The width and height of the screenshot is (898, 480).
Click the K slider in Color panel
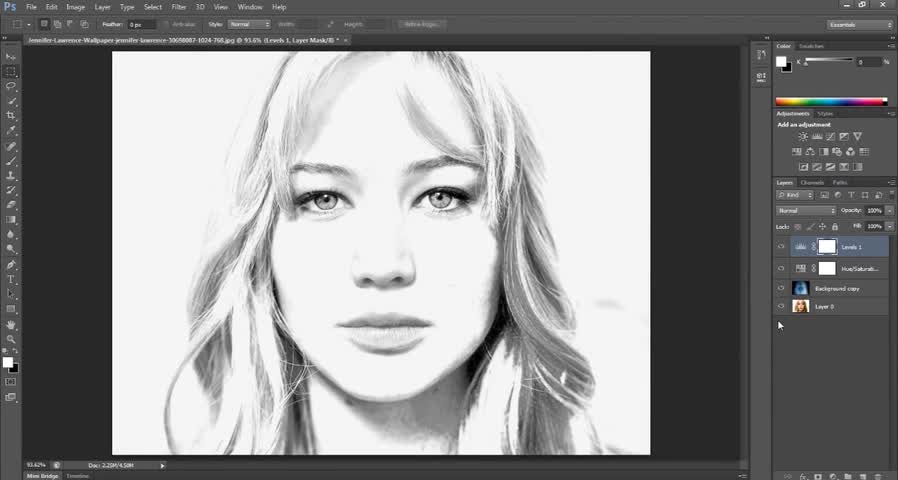click(x=829, y=61)
